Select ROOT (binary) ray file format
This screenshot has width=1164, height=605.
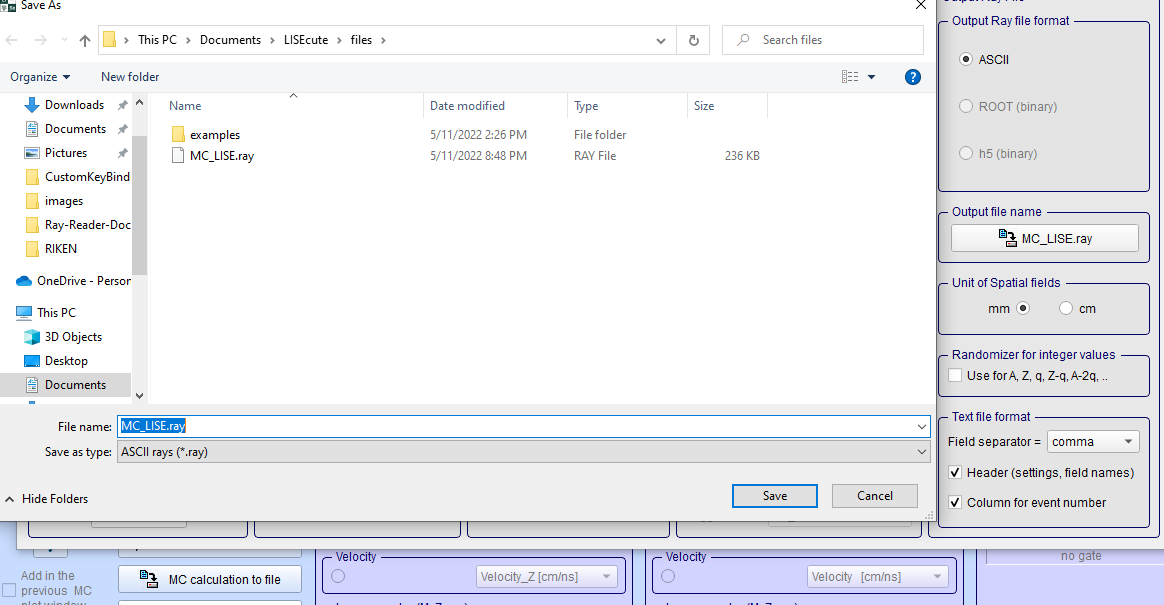point(966,107)
